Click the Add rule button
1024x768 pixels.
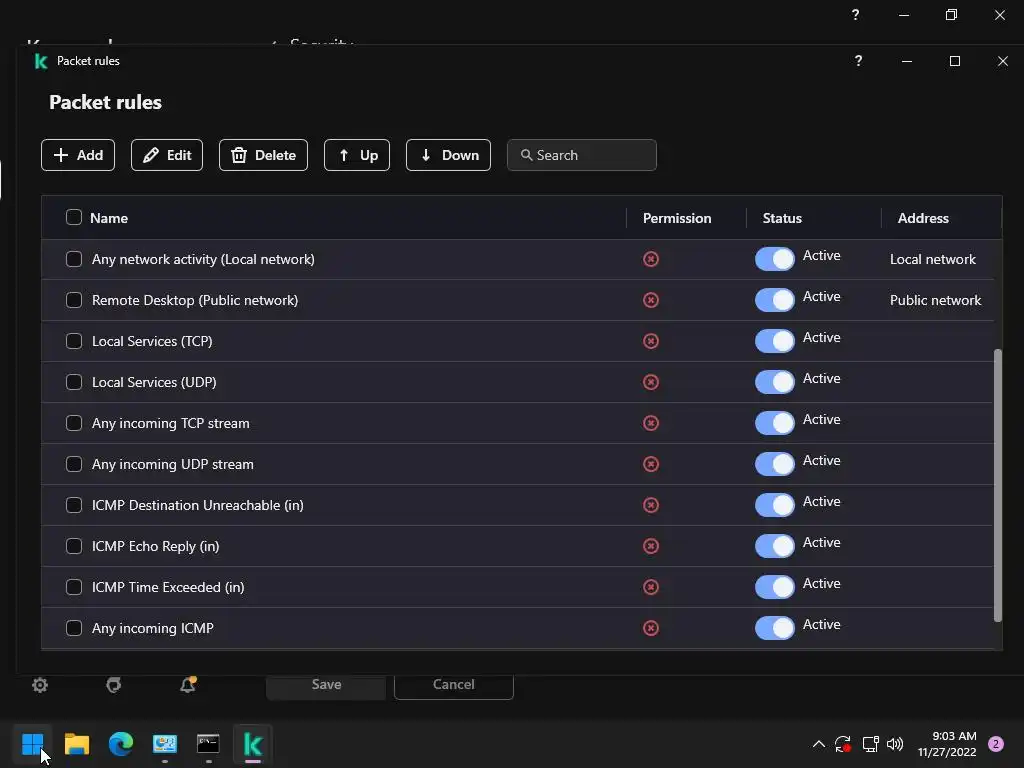pos(78,155)
